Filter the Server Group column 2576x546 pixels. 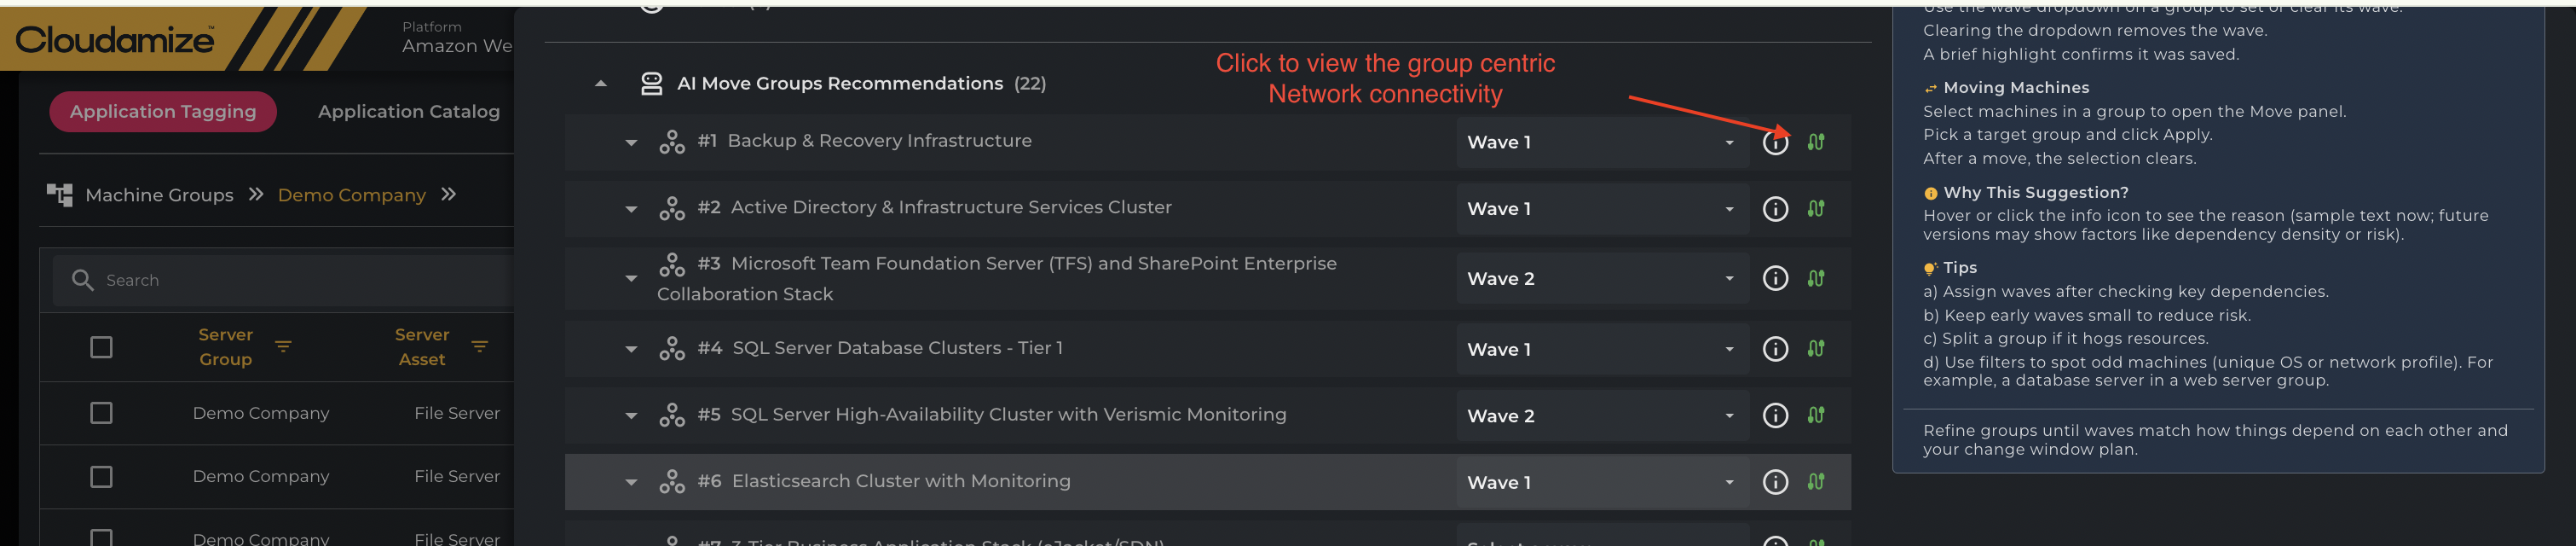point(283,347)
